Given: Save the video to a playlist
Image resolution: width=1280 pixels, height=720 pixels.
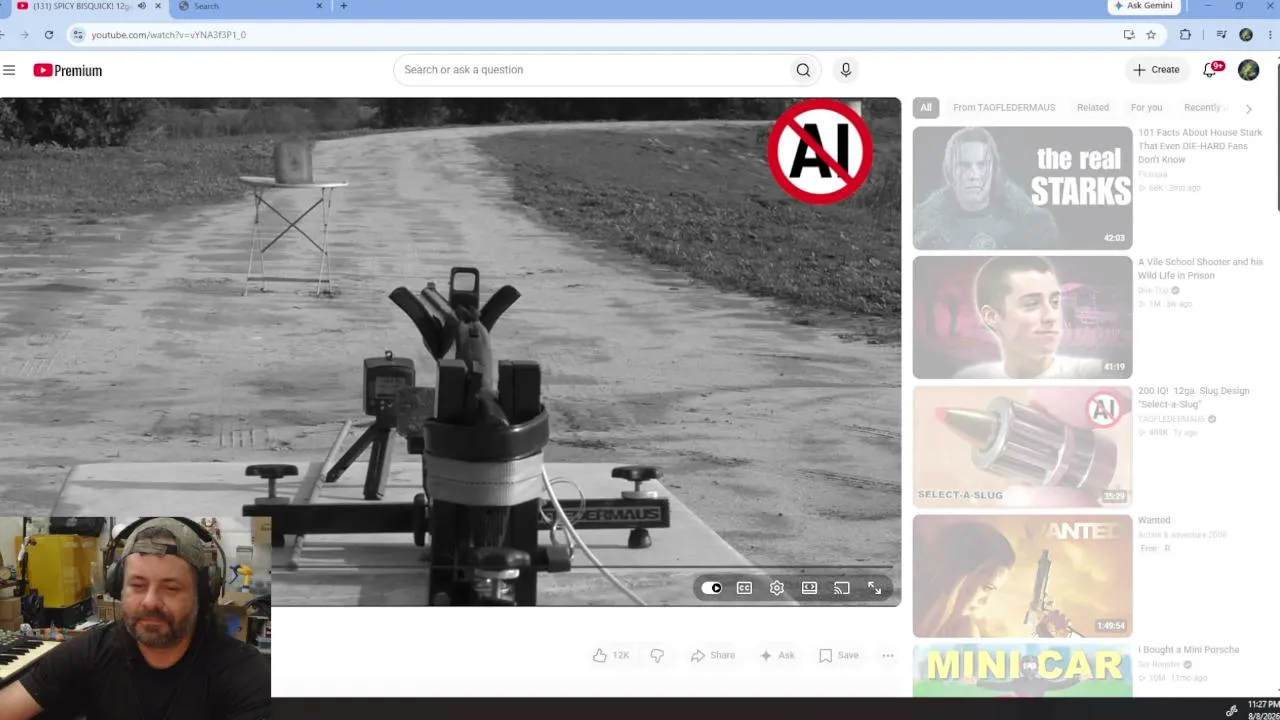Looking at the screenshot, I should 839,655.
